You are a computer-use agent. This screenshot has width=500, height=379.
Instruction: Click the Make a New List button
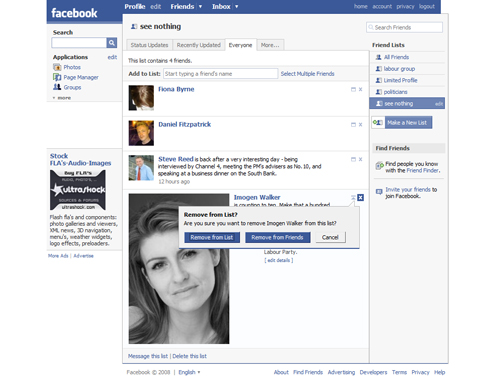[408, 122]
